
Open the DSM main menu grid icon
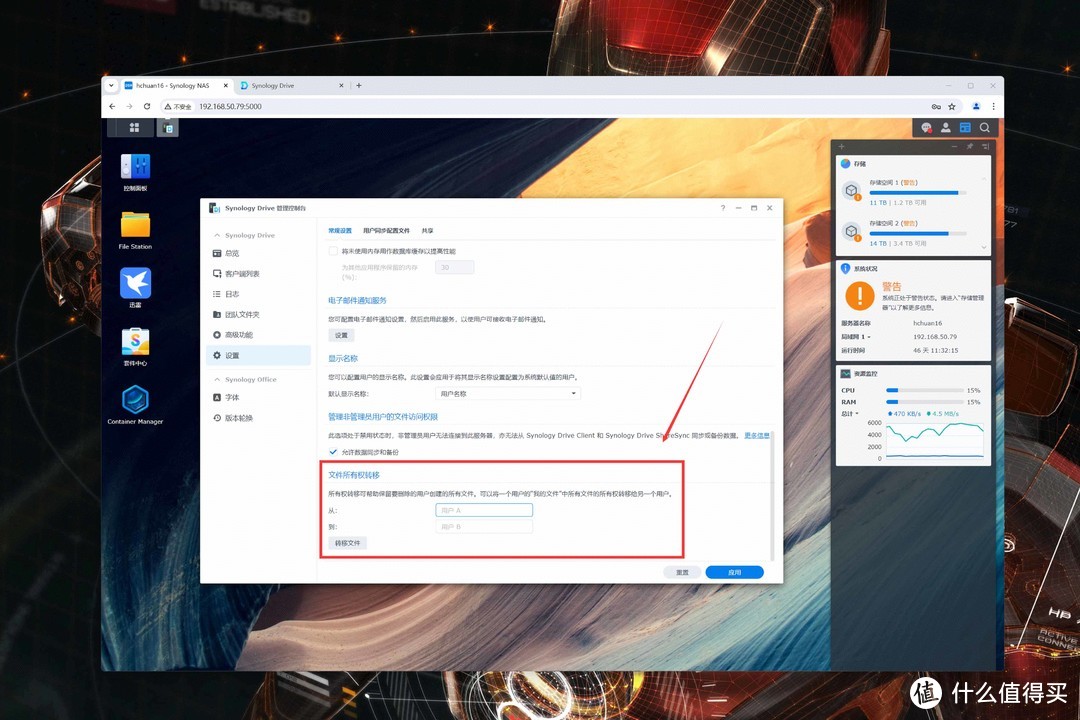[135, 128]
